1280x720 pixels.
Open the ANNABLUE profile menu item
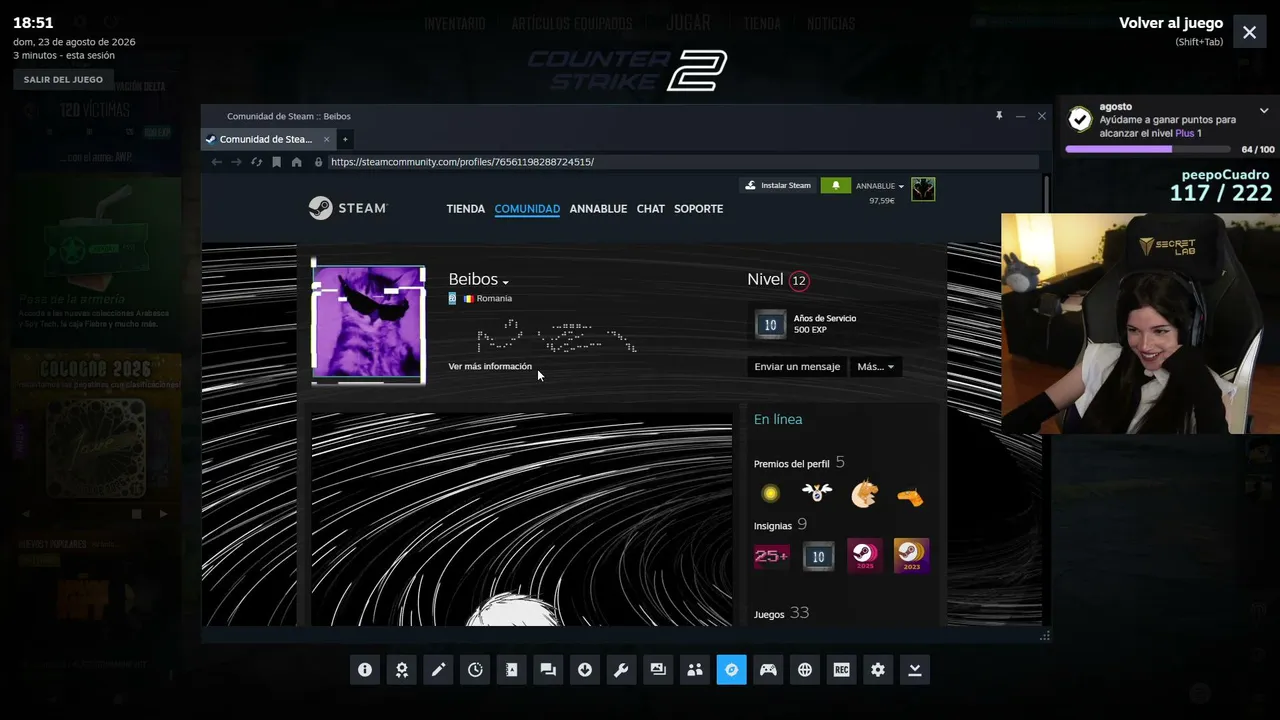coord(598,209)
